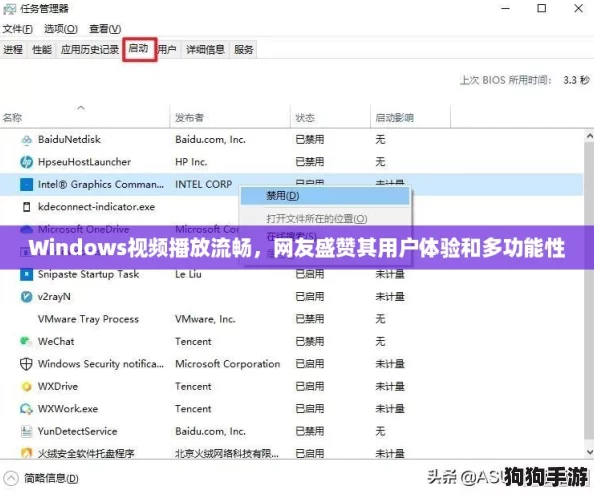Select the v2rayN entry
This screenshot has width=594, height=495.
tap(54, 297)
